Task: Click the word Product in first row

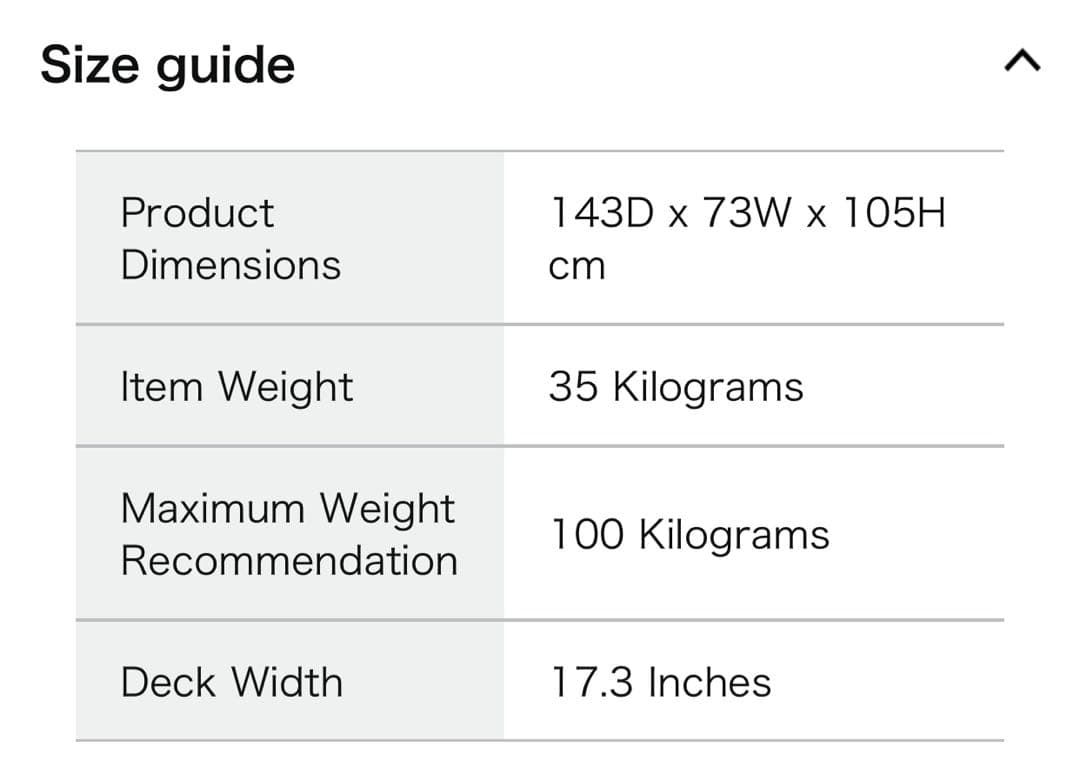Action: click(197, 213)
